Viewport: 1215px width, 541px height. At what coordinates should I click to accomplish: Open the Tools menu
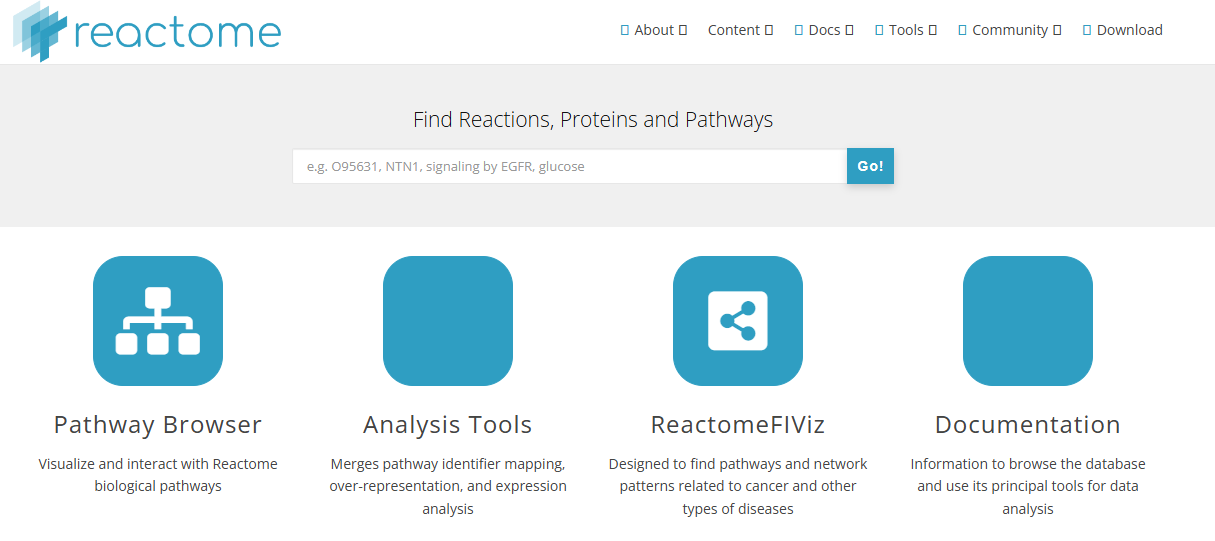click(x=906, y=30)
